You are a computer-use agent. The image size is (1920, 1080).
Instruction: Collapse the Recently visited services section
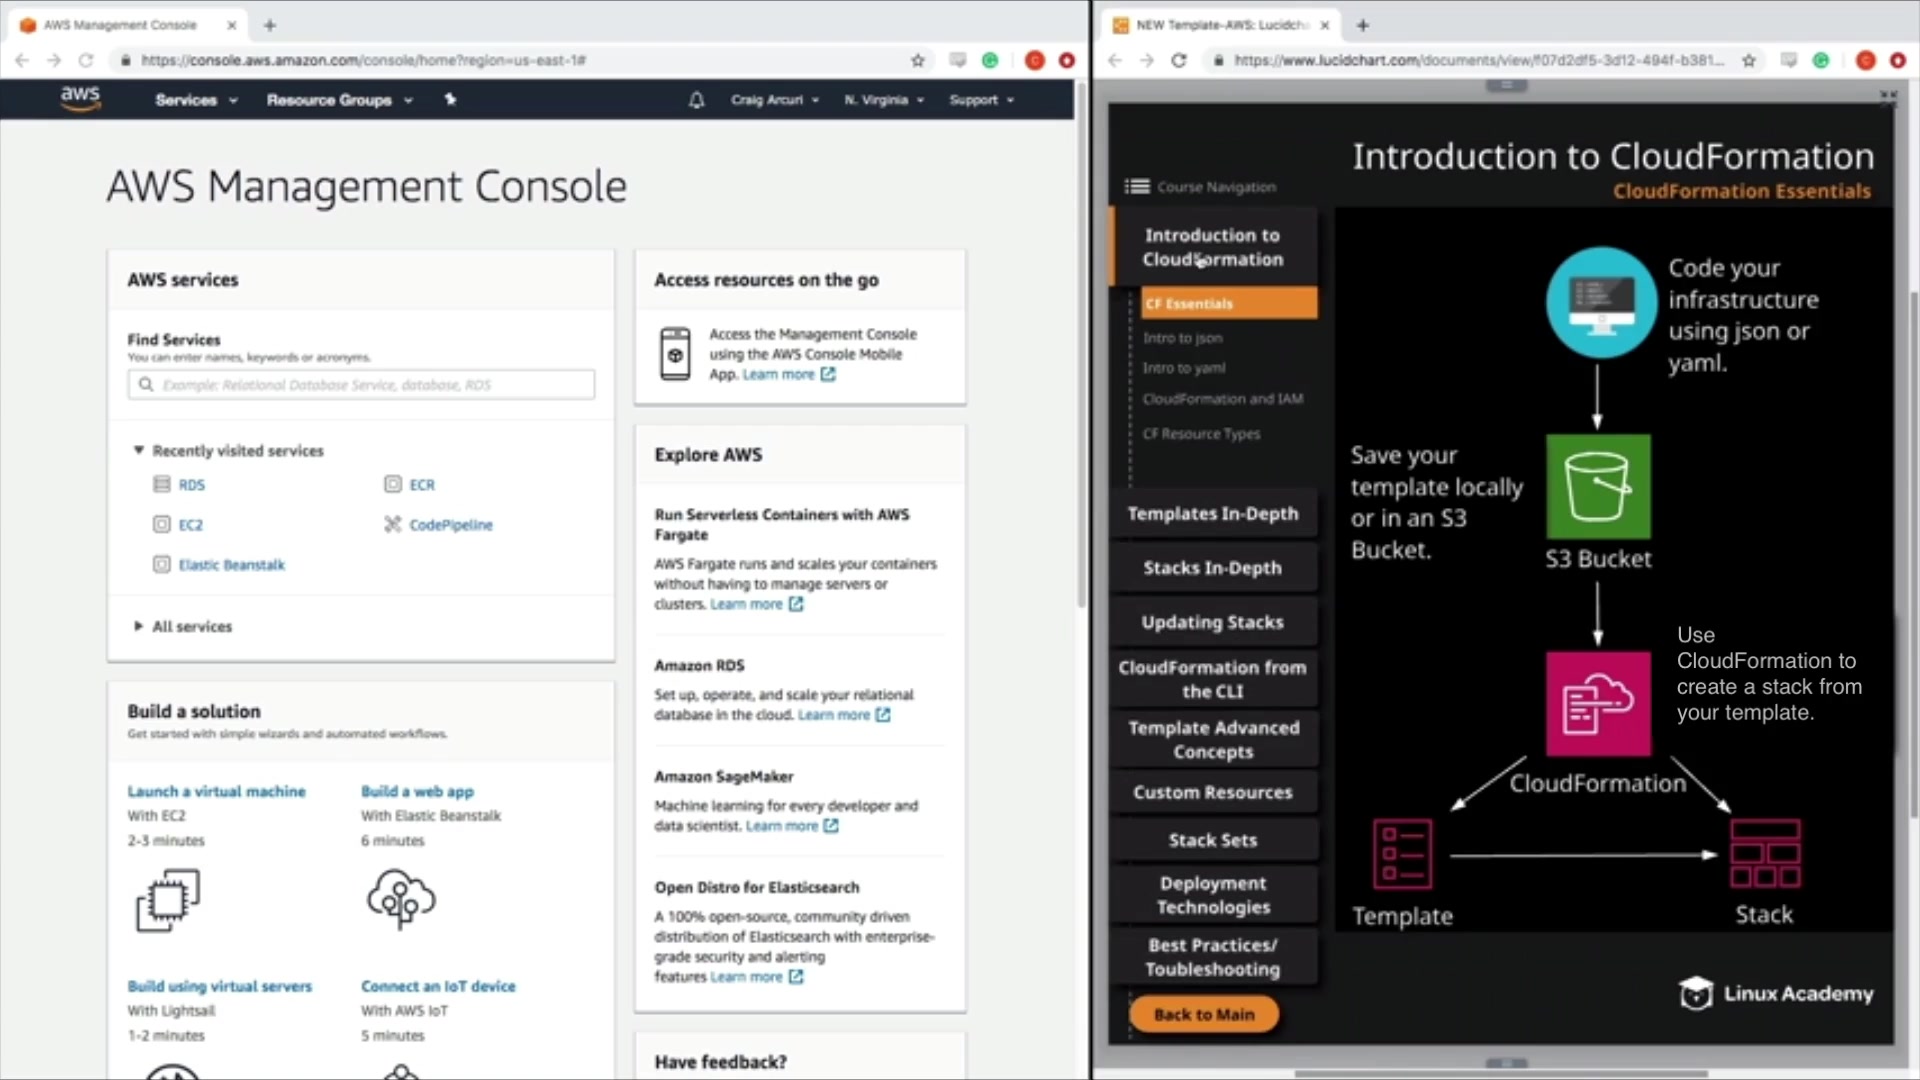coord(139,451)
